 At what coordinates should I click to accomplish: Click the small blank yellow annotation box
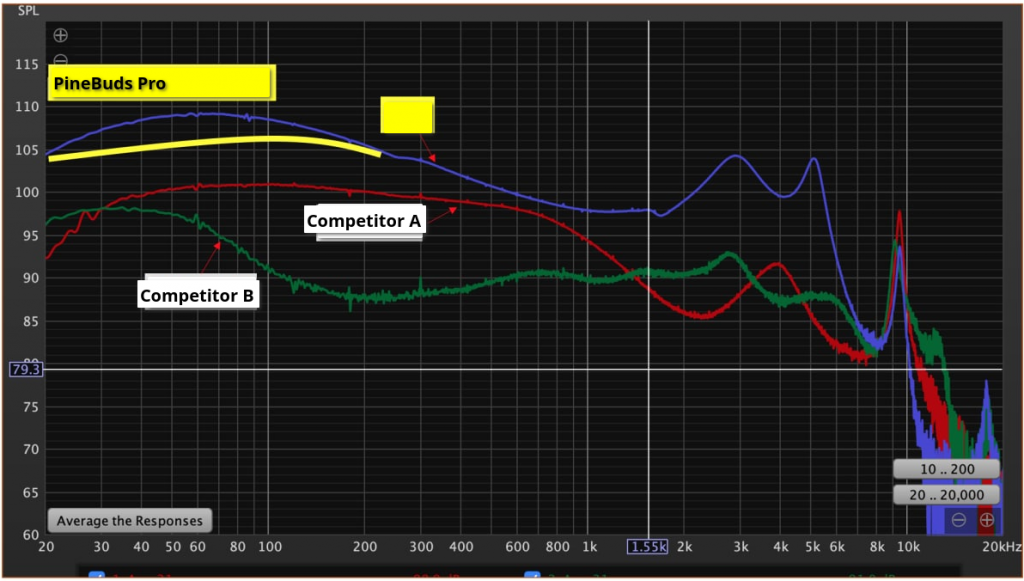(407, 115)
